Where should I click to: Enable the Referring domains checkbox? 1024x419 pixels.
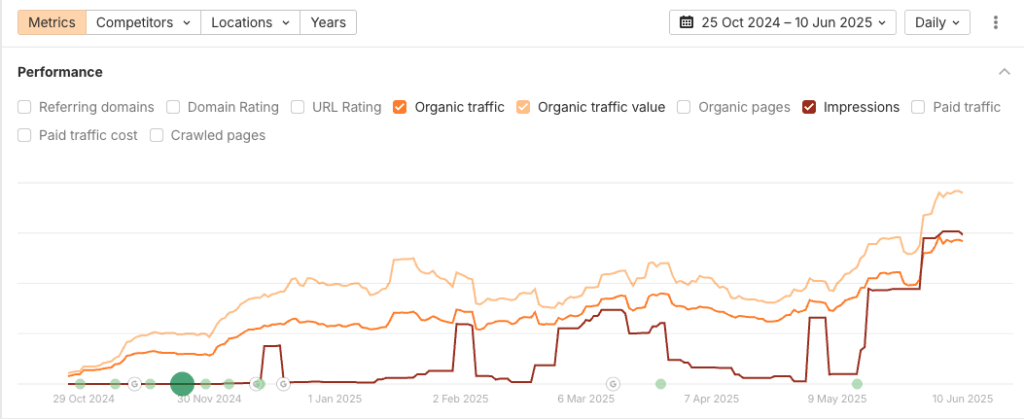[x=25, y=107]
